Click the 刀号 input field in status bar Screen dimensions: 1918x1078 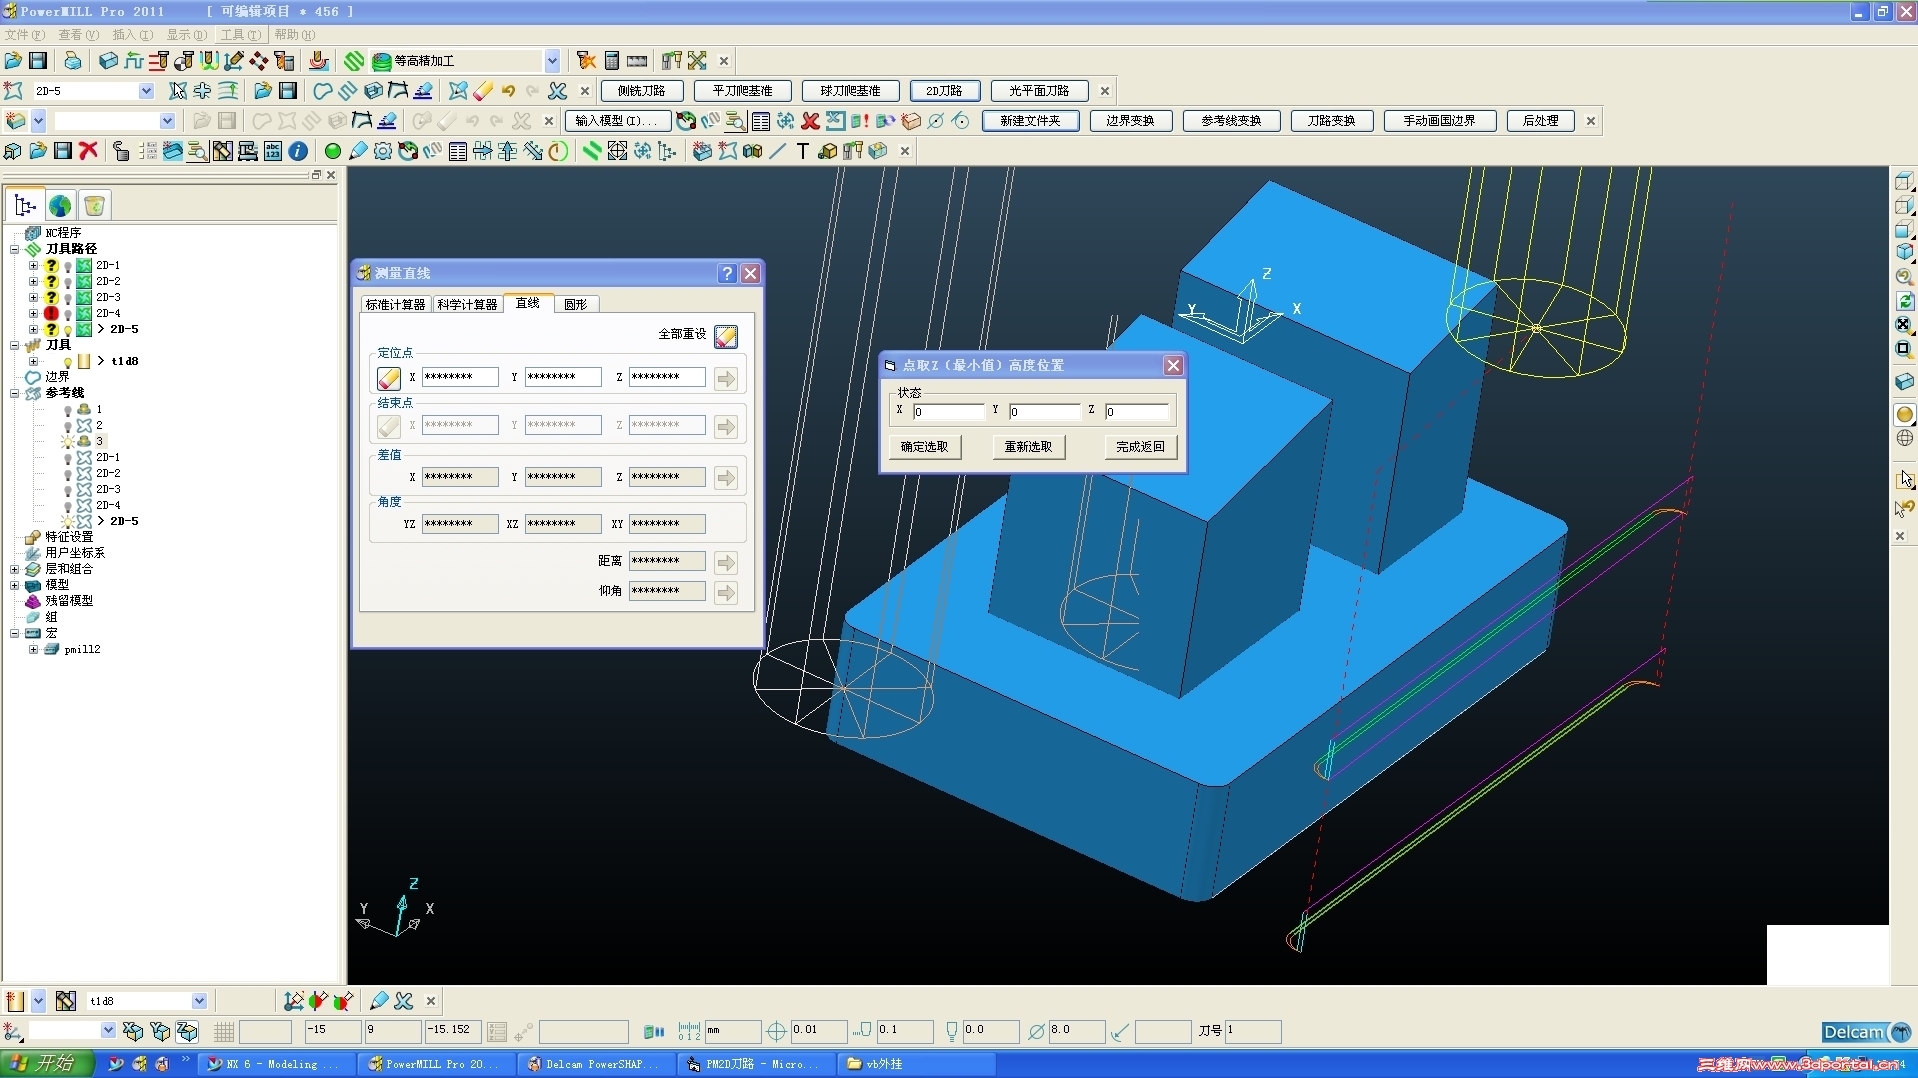point(1253,1031)
